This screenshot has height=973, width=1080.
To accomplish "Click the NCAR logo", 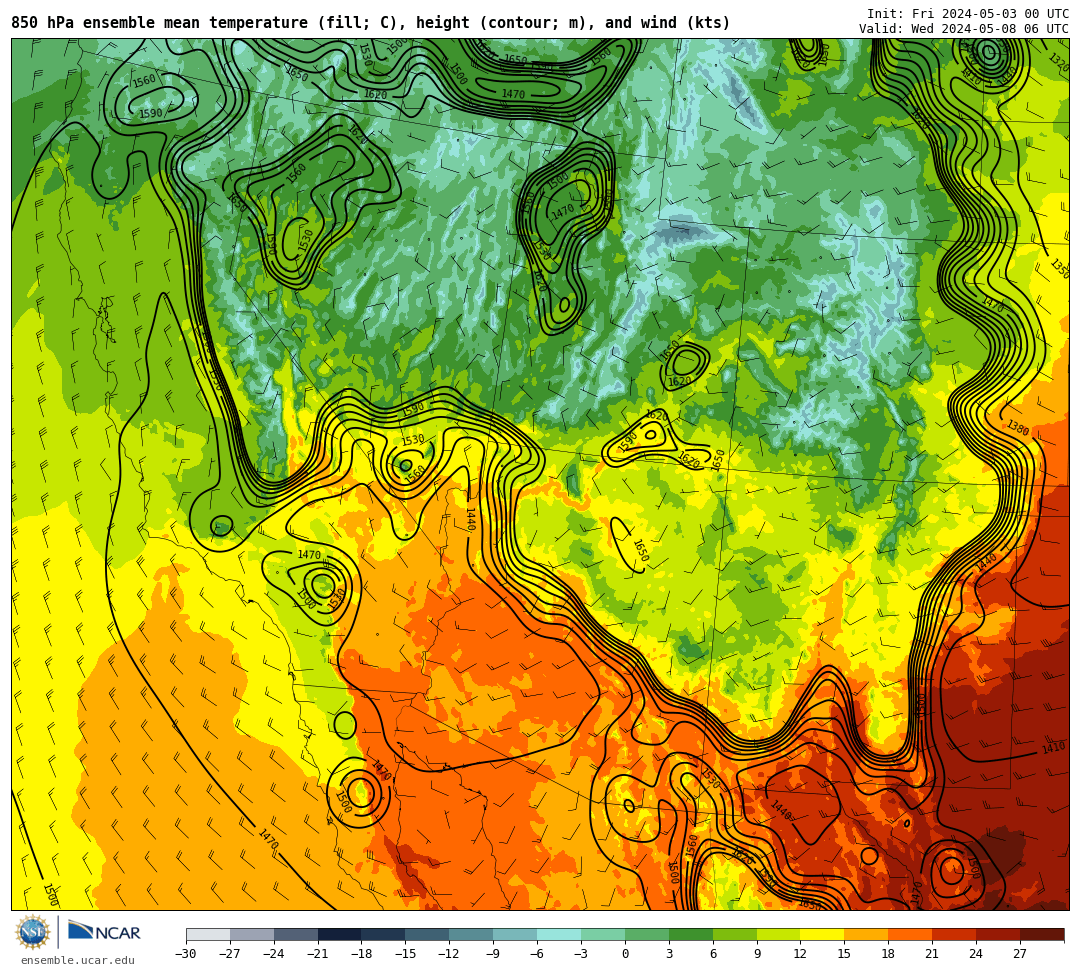I will 104,932.
